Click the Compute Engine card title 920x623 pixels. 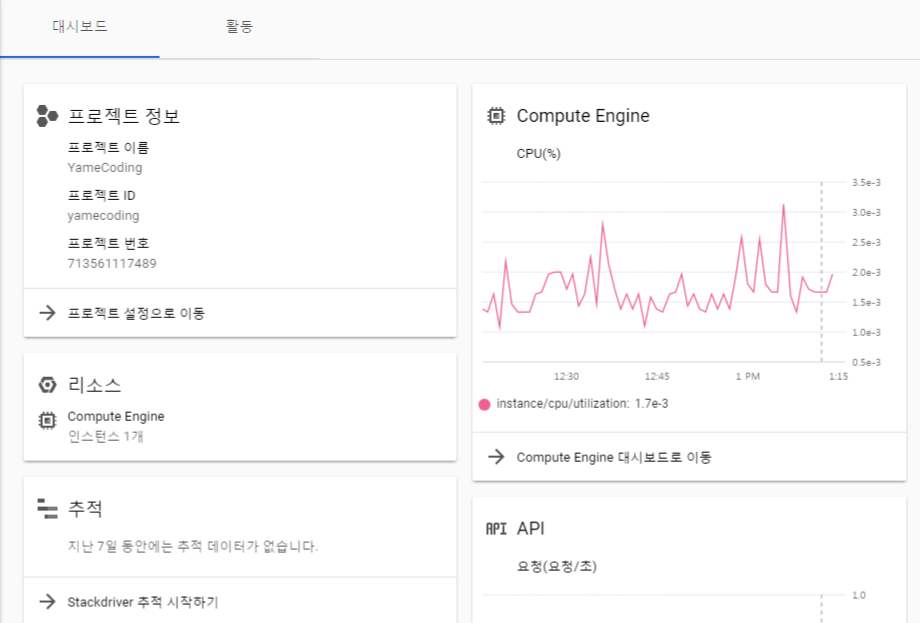583,116
